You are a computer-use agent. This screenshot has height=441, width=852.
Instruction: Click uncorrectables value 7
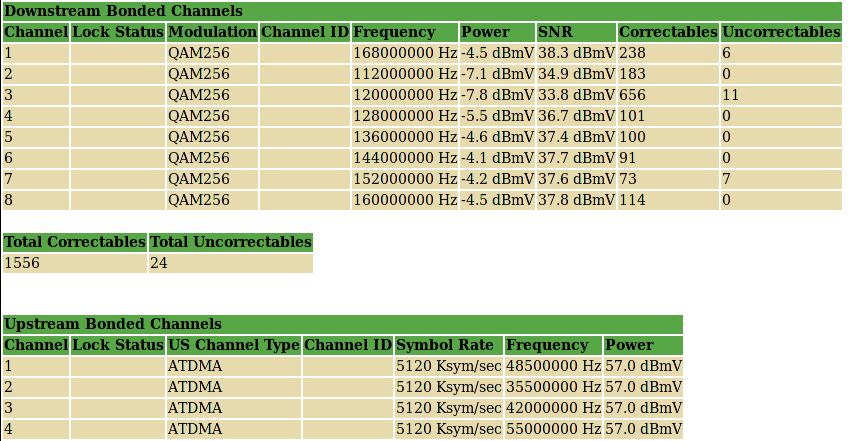726,179
